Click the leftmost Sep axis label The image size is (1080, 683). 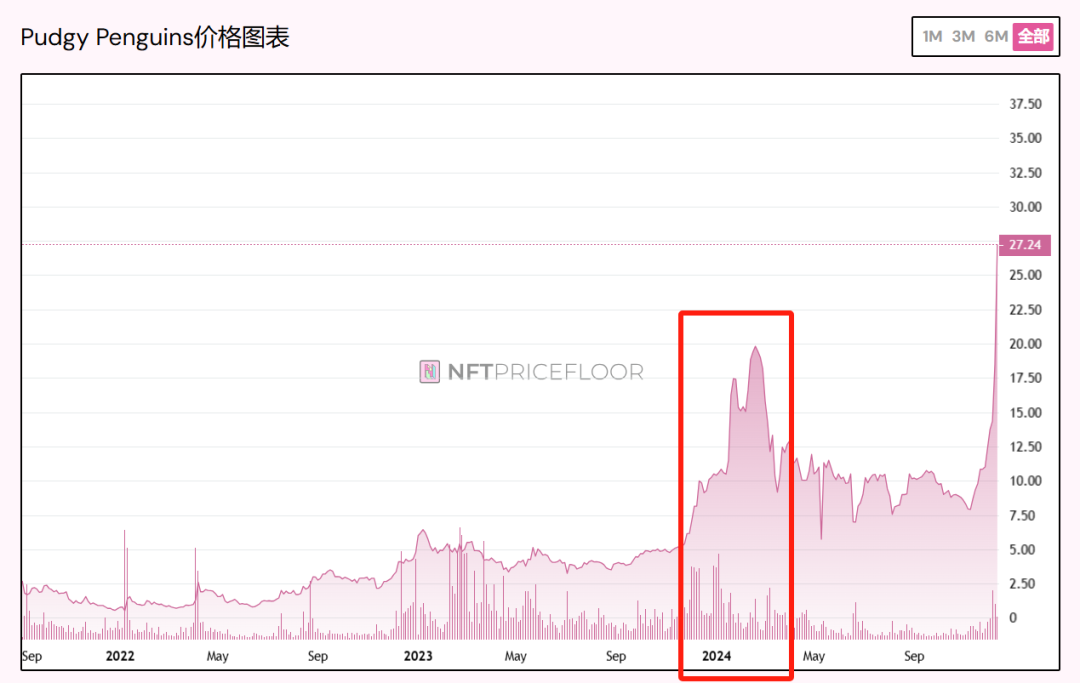coord(31,656)
